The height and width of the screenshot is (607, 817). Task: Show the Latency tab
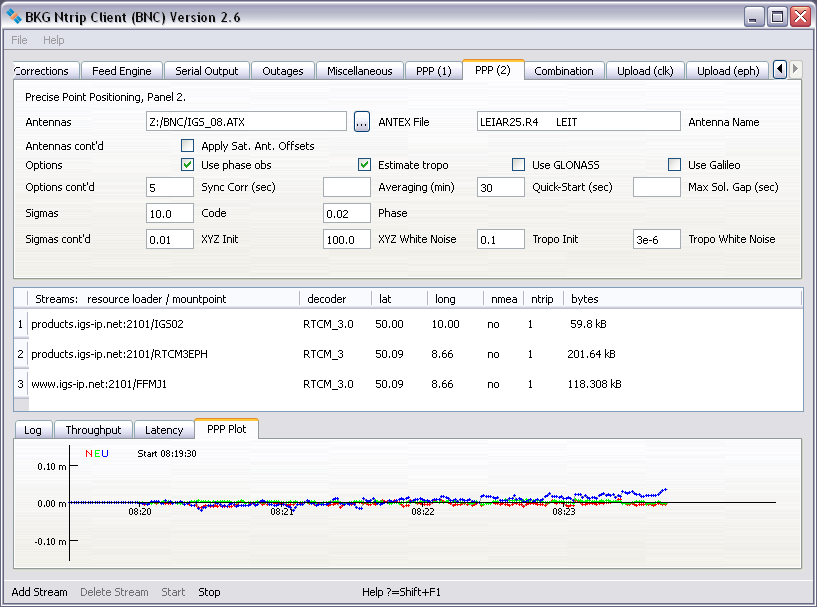164,430
